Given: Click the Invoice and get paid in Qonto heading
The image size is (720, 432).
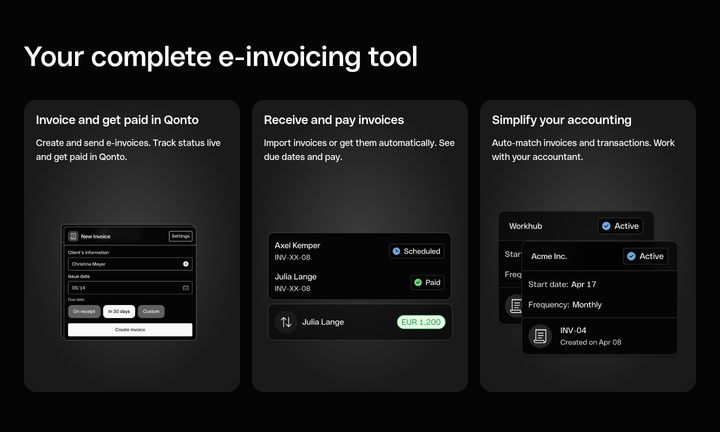Looking at the screenshot, I should pyautogui.click(x=117, y=120).
